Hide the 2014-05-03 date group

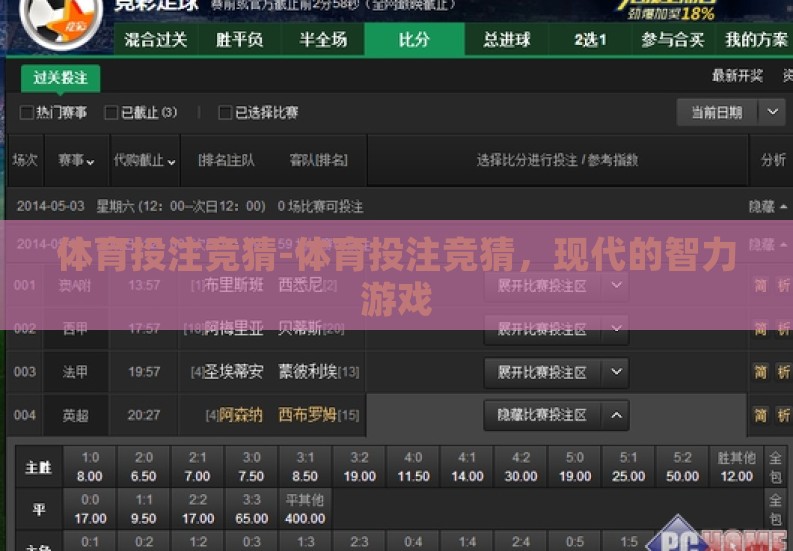(x=768, y=206)
